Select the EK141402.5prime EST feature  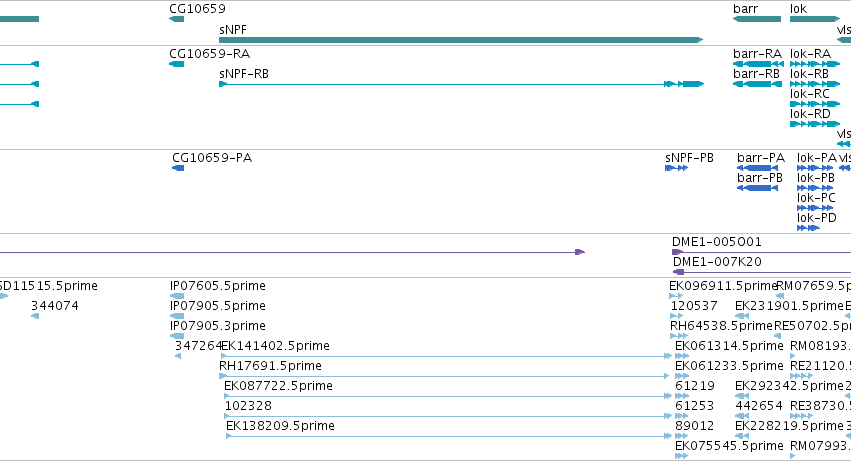point(446,356)
